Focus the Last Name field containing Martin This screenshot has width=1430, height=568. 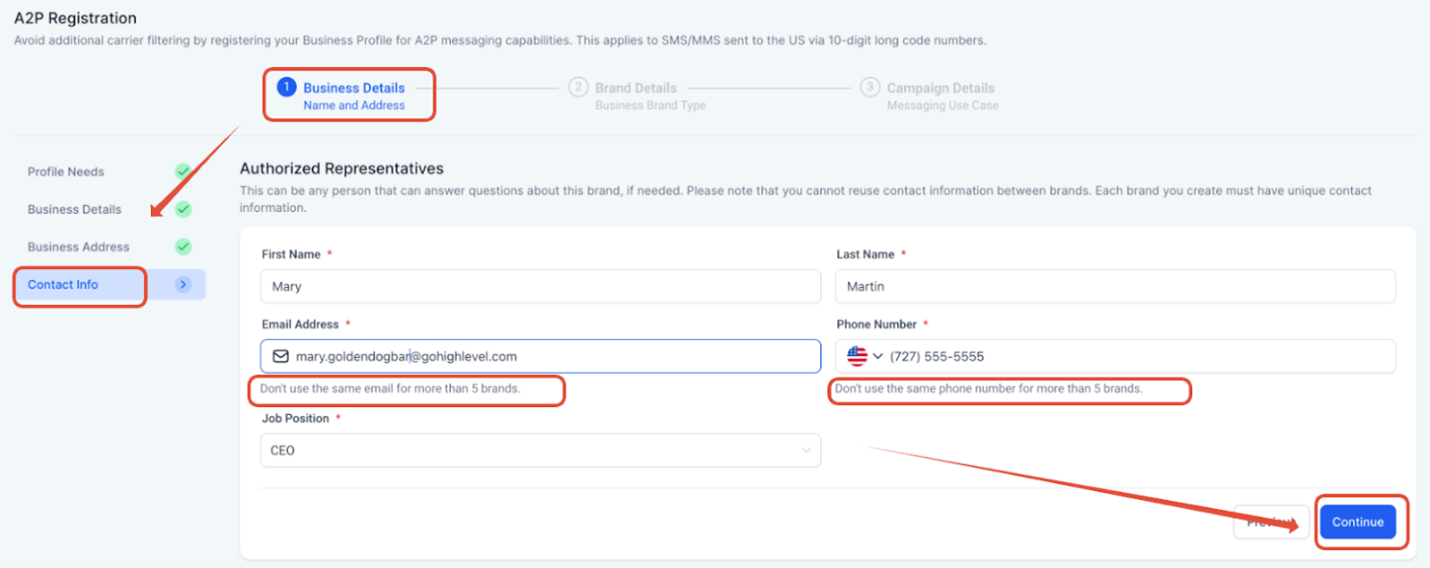pos(1115,287)
